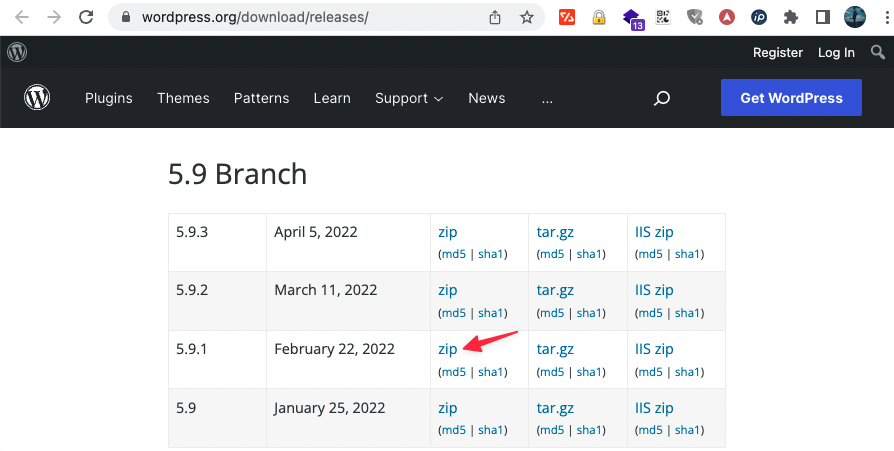894x451 pixels.
Task: Toggle the browser side panel icon
Action: click(x=823, y=18)
